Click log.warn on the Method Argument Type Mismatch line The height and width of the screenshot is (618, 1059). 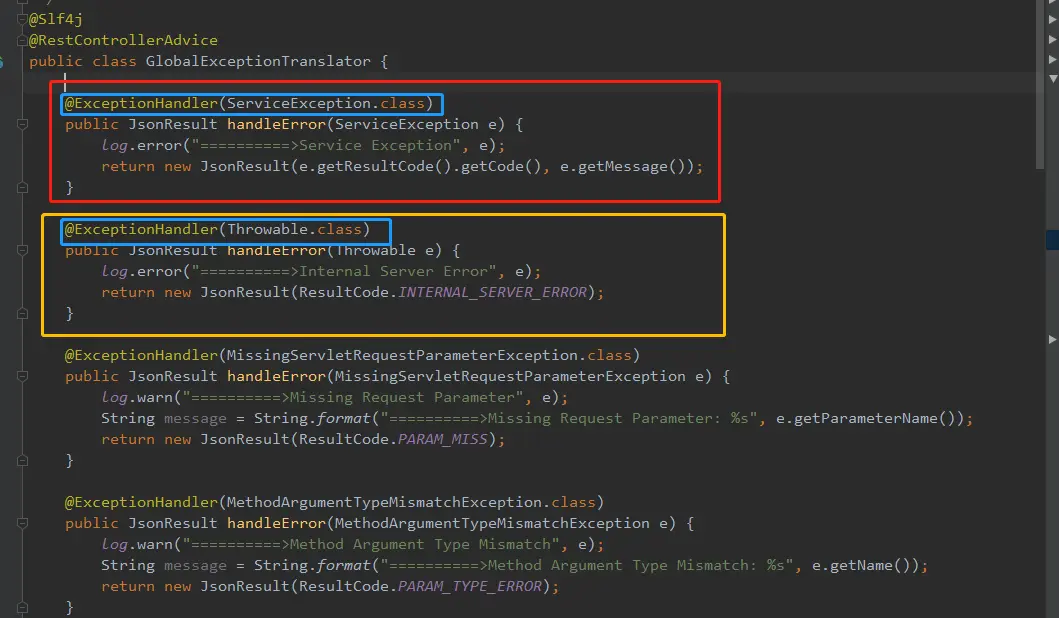[x=137, y=544]
